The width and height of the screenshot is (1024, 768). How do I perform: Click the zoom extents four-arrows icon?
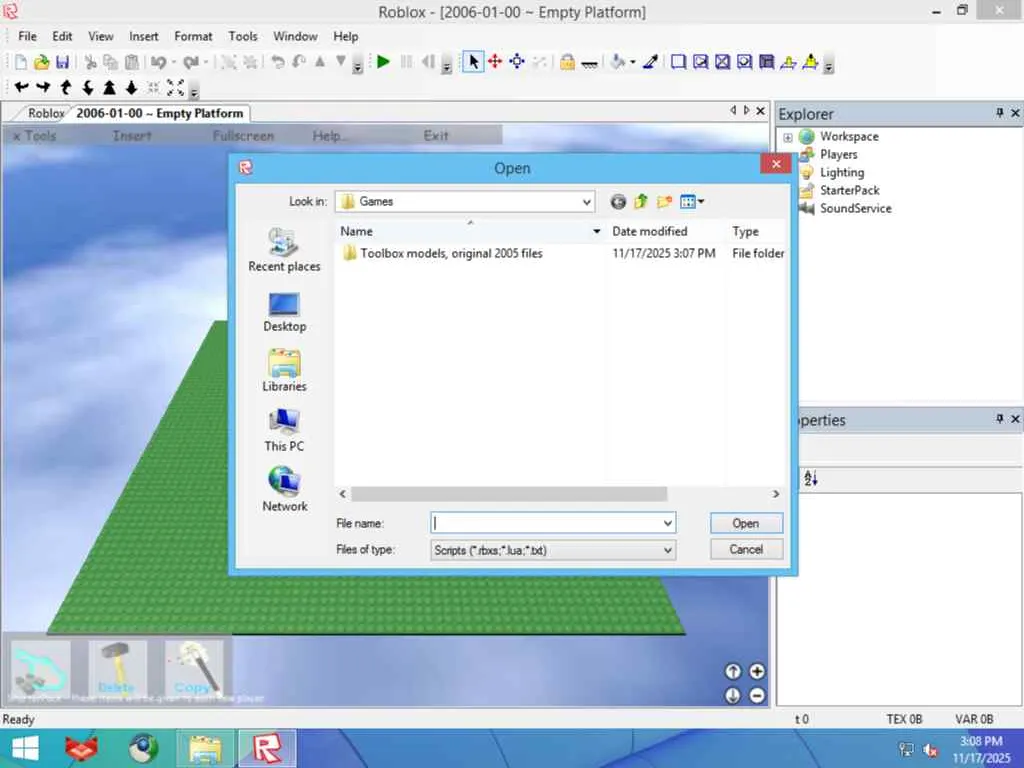(x=175, y=87)
